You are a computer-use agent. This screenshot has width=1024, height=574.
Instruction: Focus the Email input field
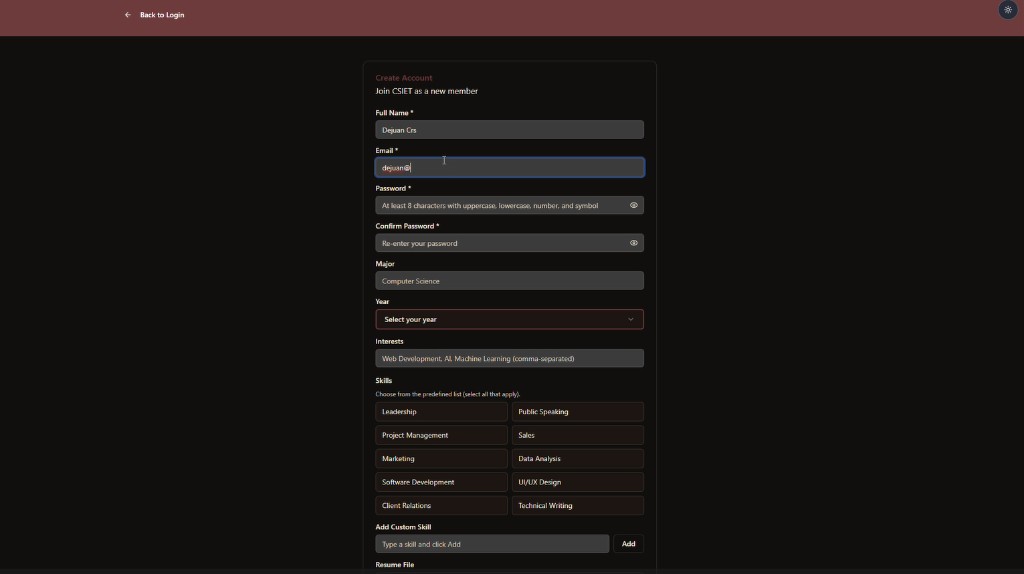click(509, 168)
